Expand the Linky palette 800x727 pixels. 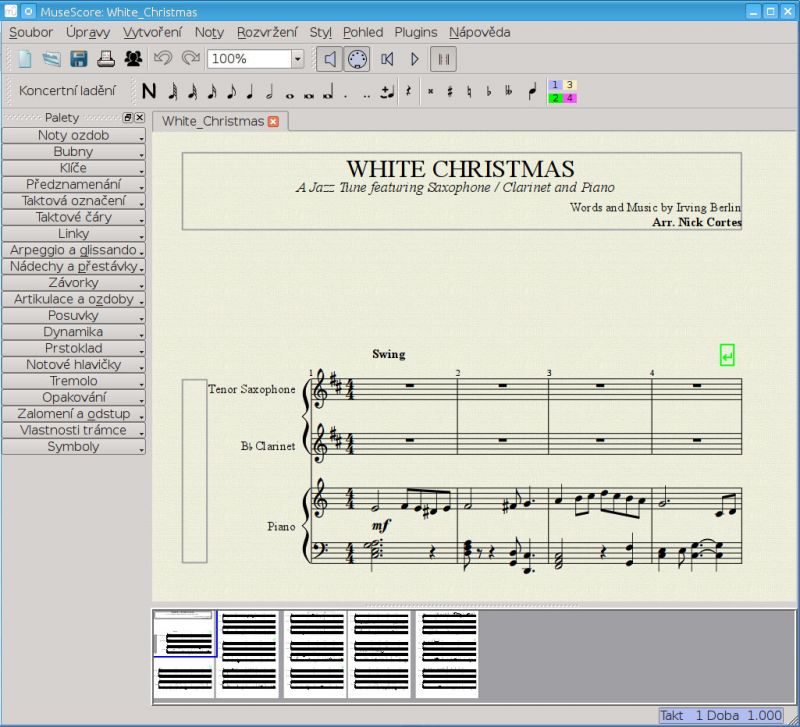(73, 233)
